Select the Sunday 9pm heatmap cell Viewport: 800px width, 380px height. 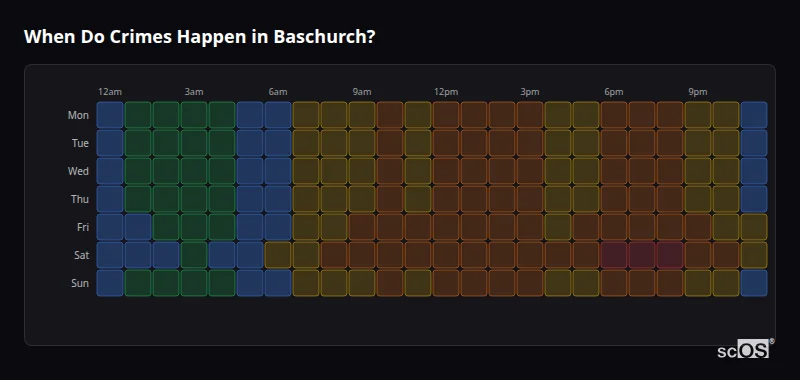click(698, 283)
